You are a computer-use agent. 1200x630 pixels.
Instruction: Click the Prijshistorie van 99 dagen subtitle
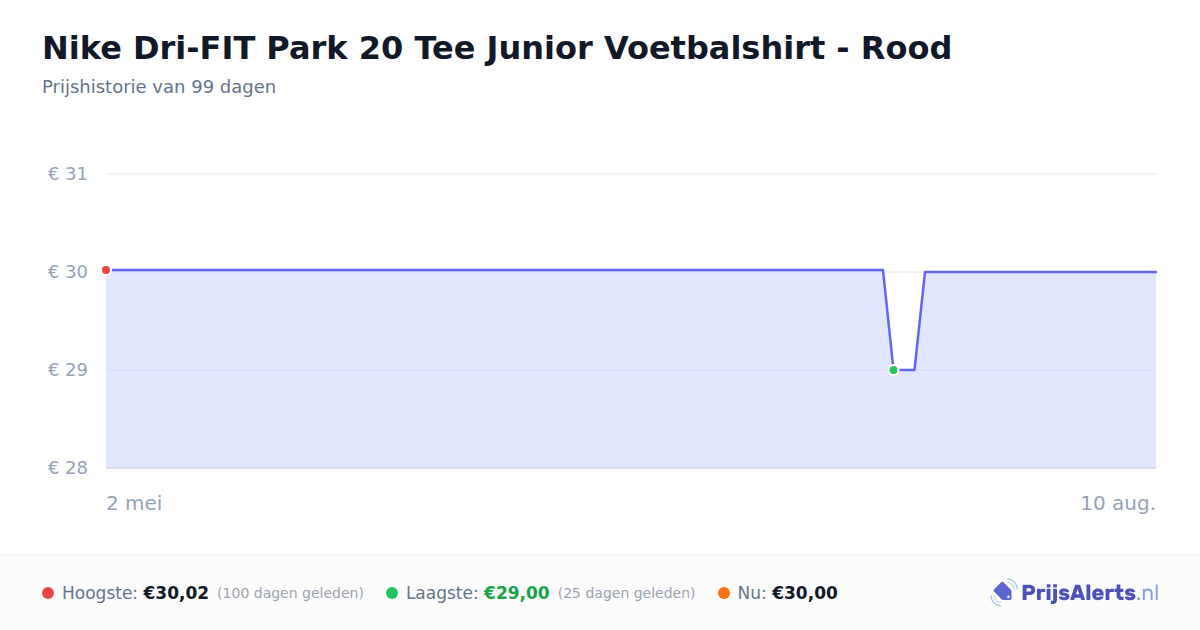[x=159, y=87]
